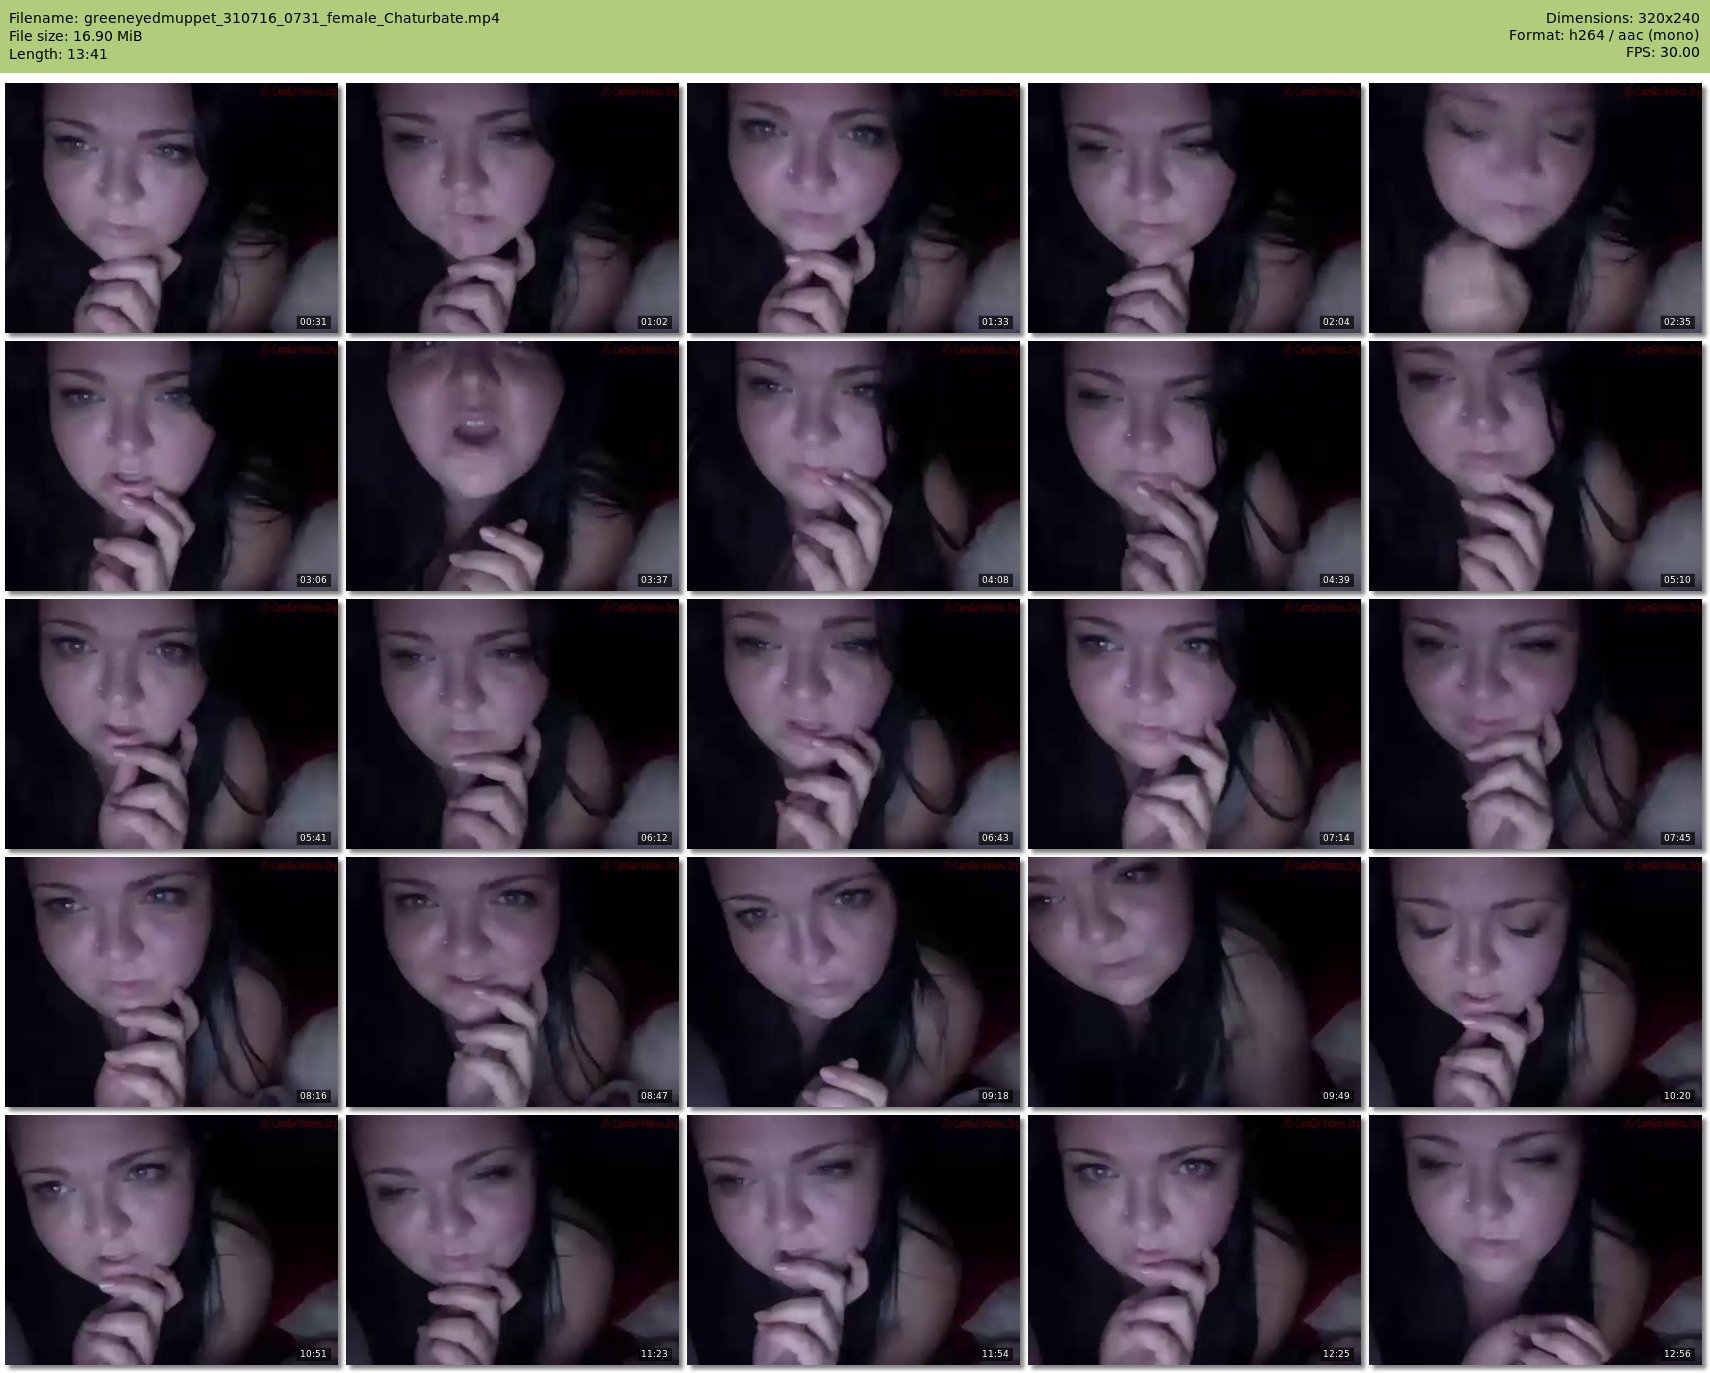Select the 05:10 frame thumbnail
This screenshot has height=1373, width=1710.
1535,466
